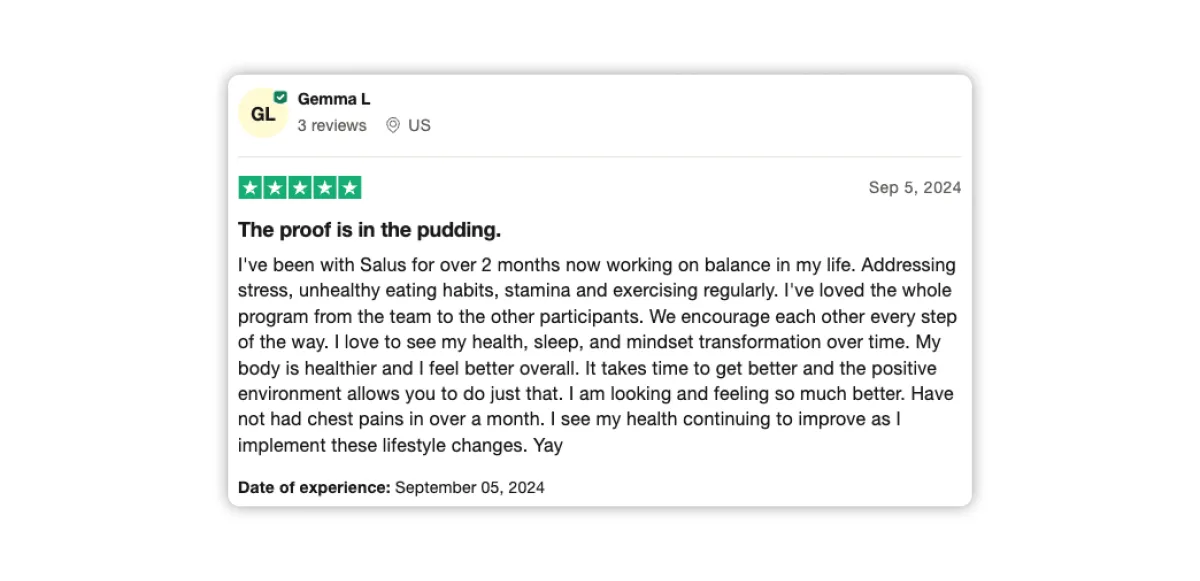Click the '3 reviews' count text
Viewport: 1200px width, 581px height.
pyautogui.click(x=332, y=125)
